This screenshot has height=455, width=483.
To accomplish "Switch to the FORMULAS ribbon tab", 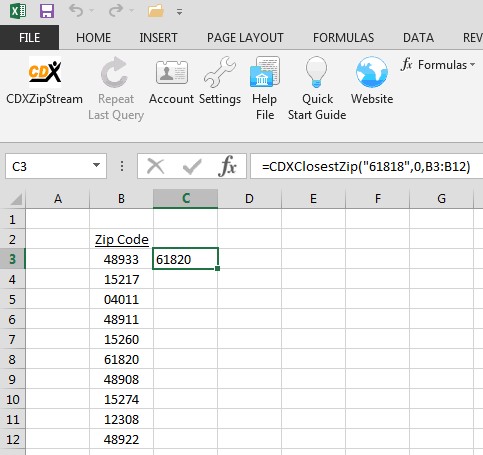I will (343, 38).
